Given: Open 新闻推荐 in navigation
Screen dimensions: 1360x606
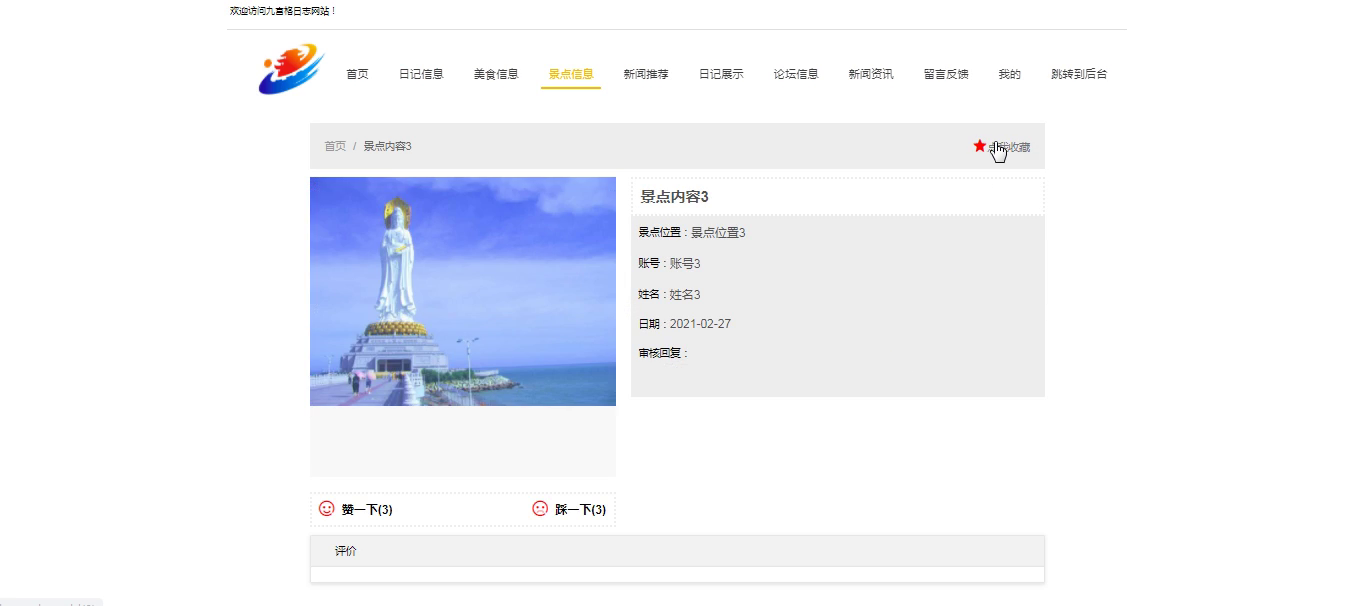Looking at the screenshot, I should [x=646, y=74].
